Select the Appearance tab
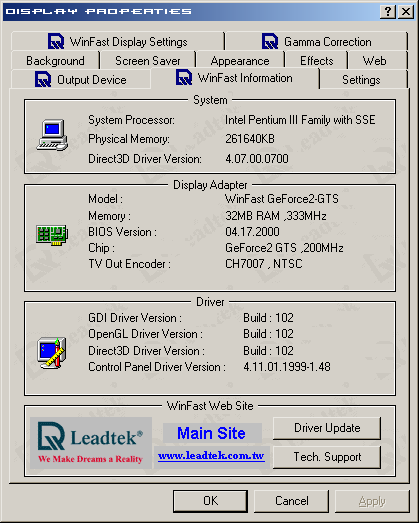The image size is (419, 523). 240,61
